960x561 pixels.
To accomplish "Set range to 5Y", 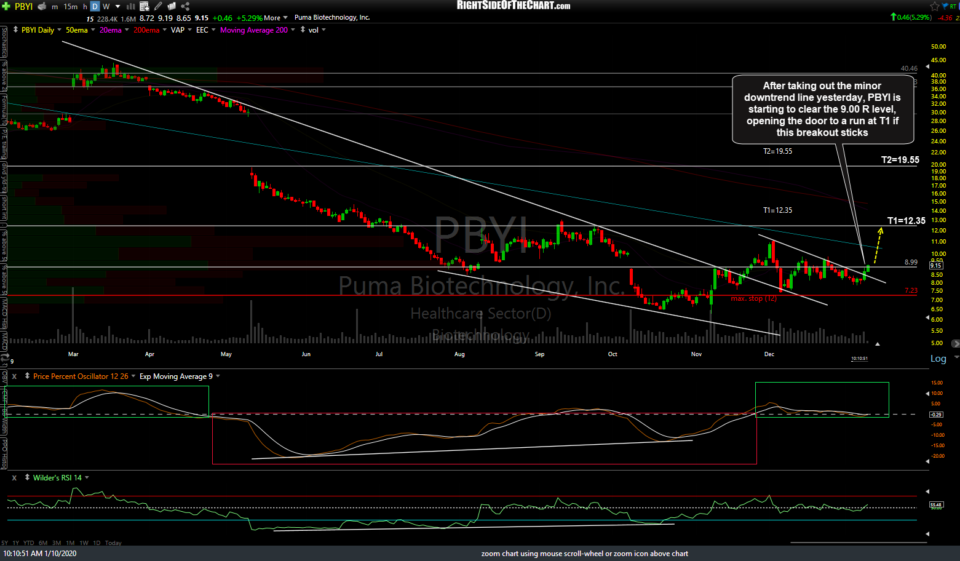I will point(5,543).
